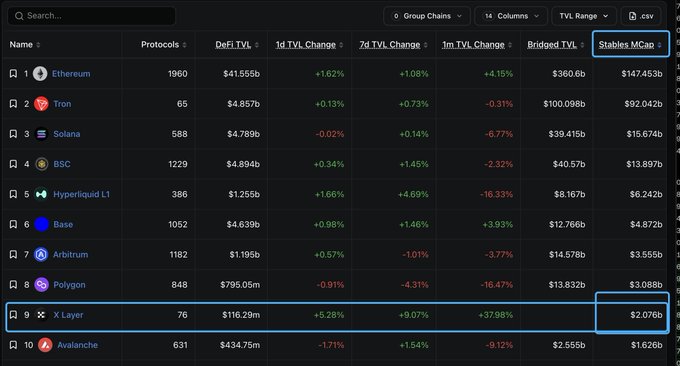
Task: Select the $147.453b Stables MCap value
Action: click(x=642, y=74)
